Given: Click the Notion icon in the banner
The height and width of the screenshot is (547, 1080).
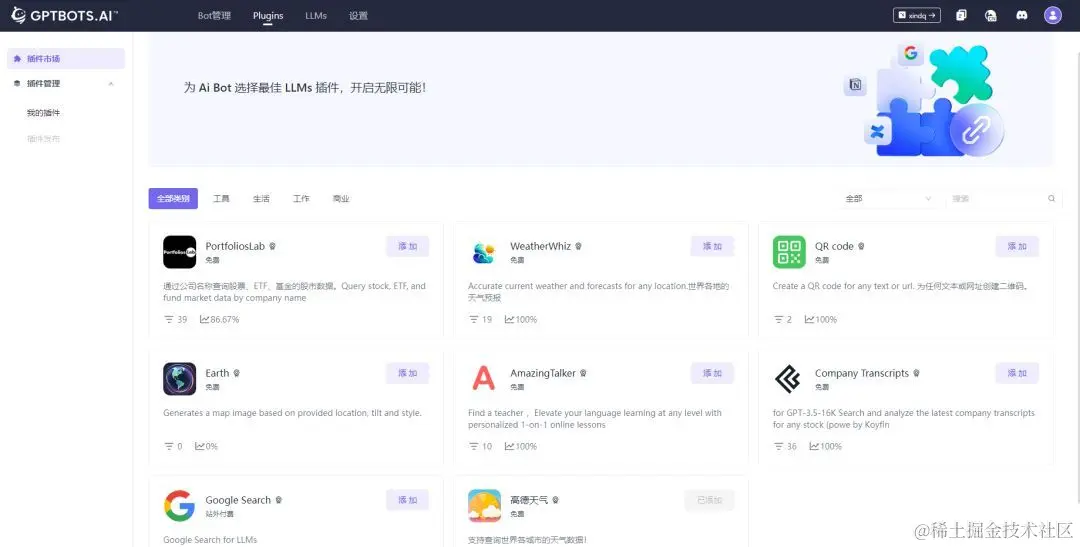Looking at the screenshot, I should 855,85.
